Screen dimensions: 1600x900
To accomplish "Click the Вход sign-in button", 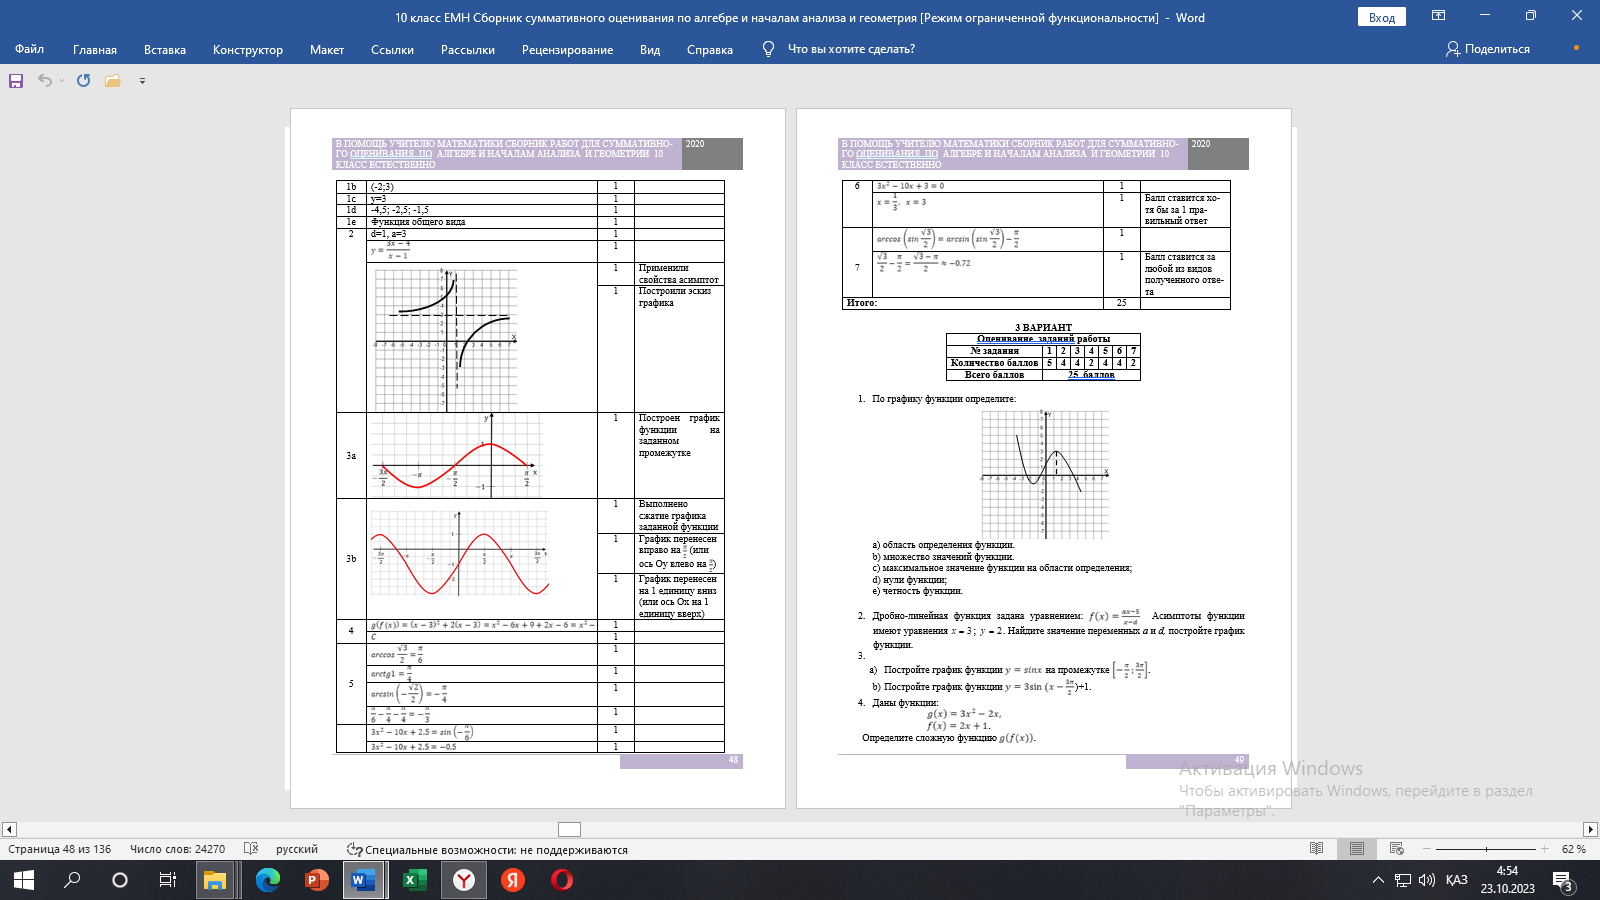I will [1382, 17].
